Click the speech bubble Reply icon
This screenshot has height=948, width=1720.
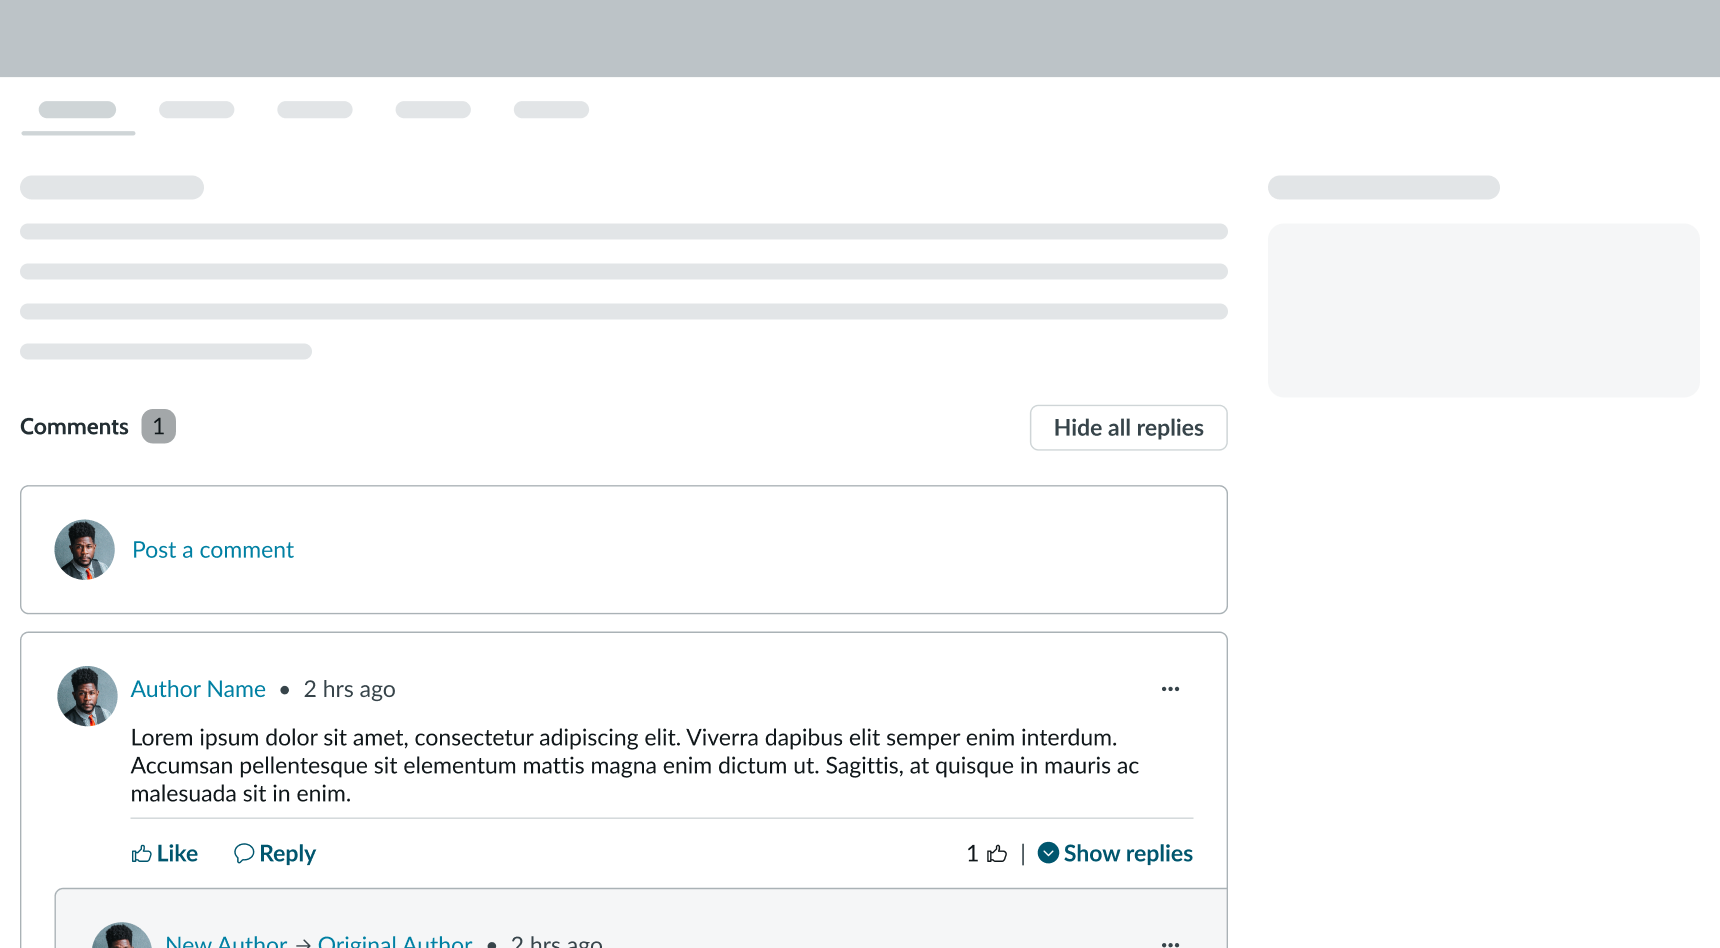(244, 853)
